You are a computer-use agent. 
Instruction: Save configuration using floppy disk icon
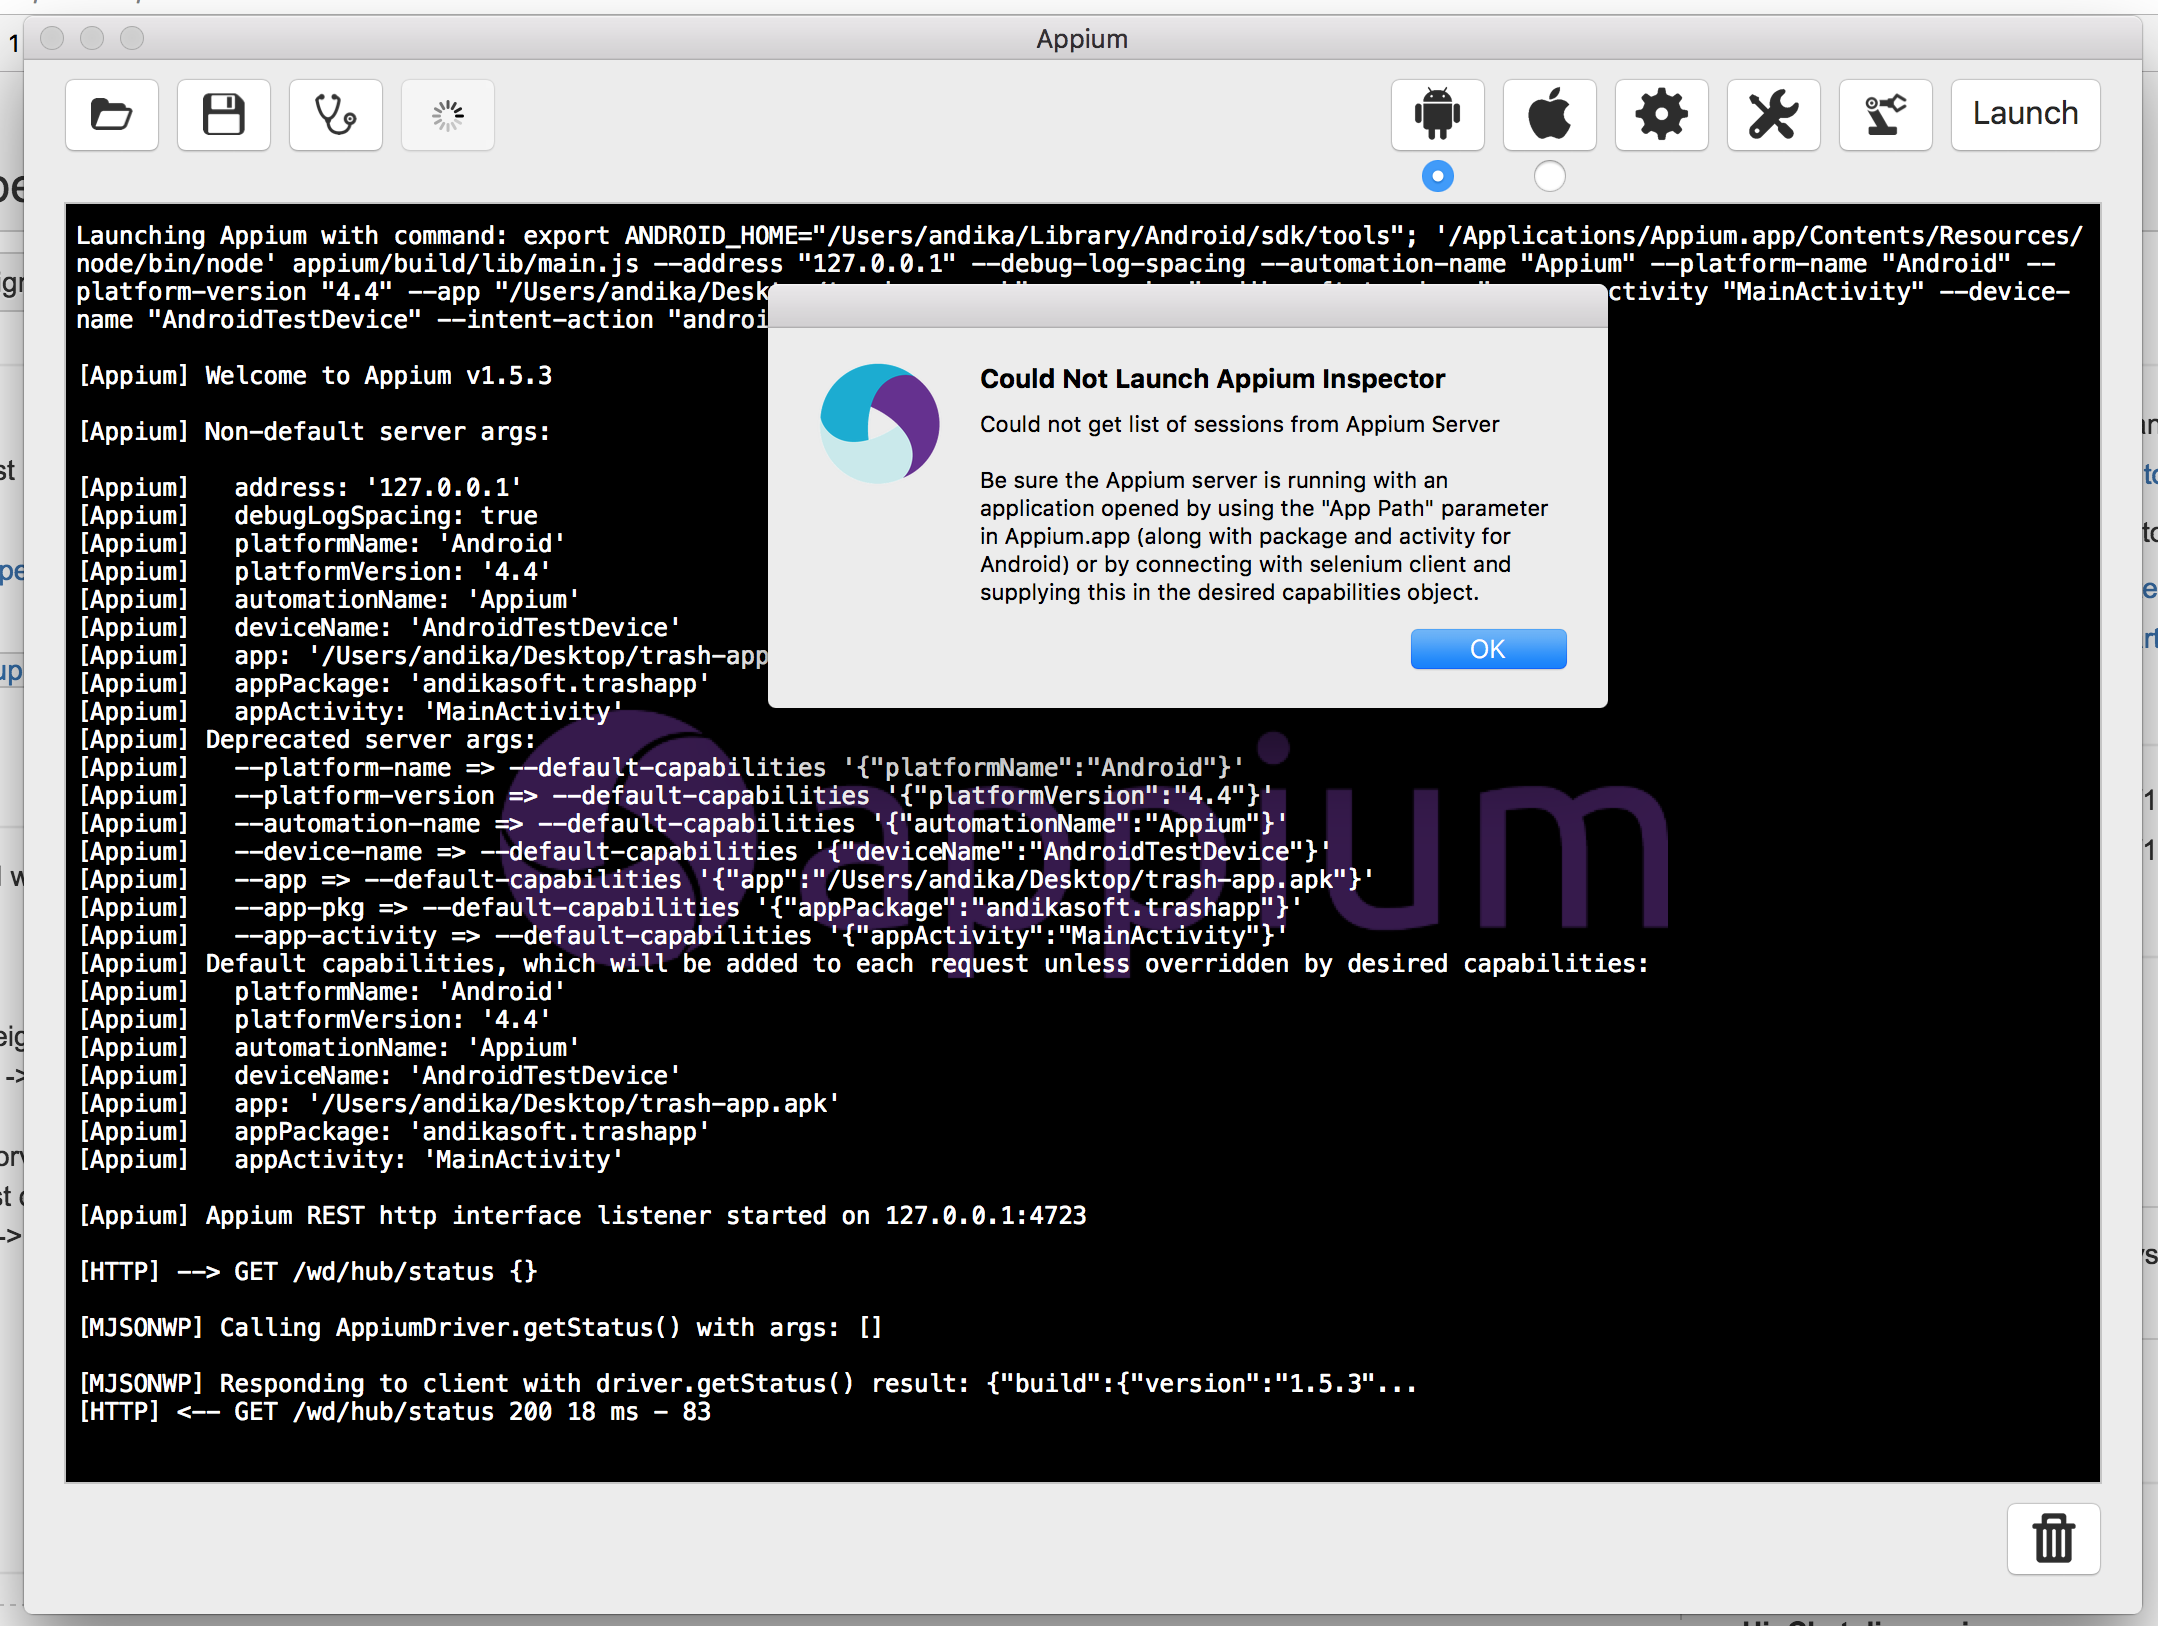tap(223, 114)
